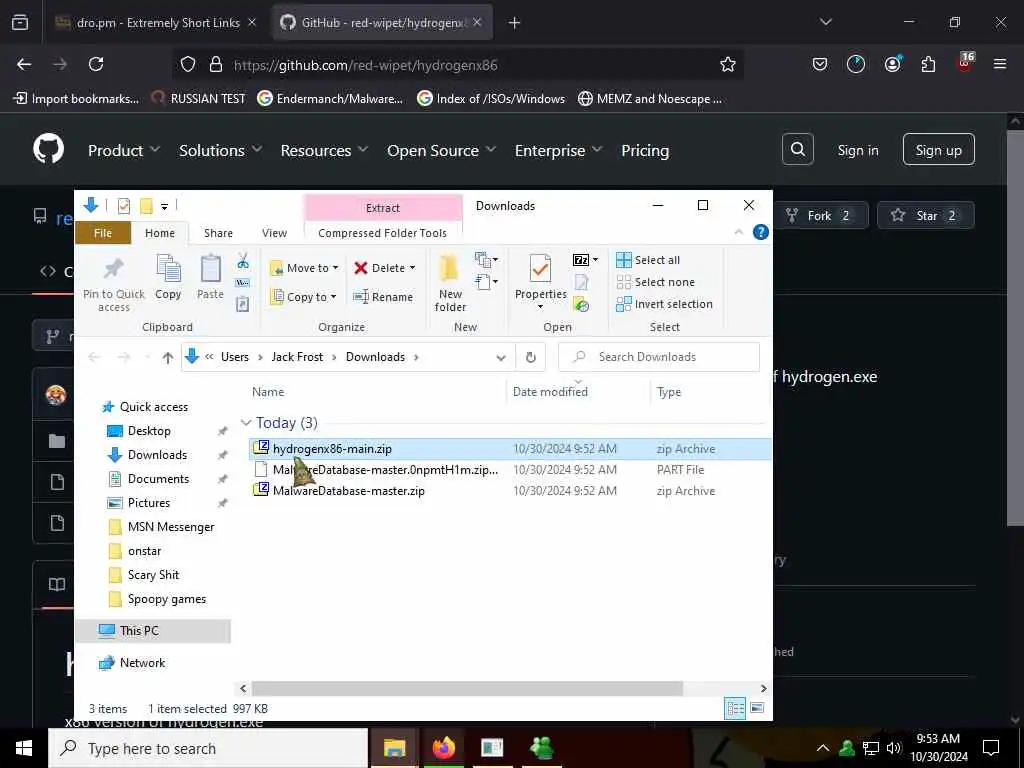This screenshot has height=768, width=1024.
Task: Open the Delete dropdown arrow
Action: tap(412, 268)
